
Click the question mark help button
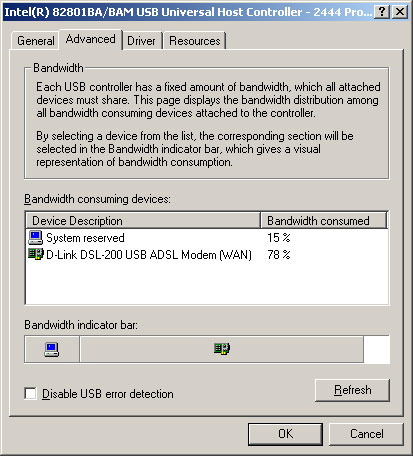click(x=382, y=12)
